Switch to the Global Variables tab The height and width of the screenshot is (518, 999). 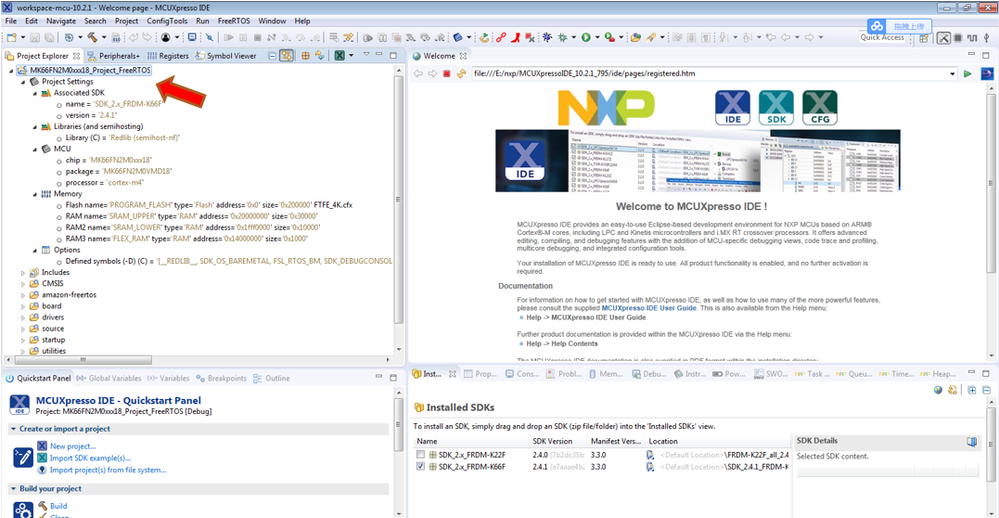109,378
